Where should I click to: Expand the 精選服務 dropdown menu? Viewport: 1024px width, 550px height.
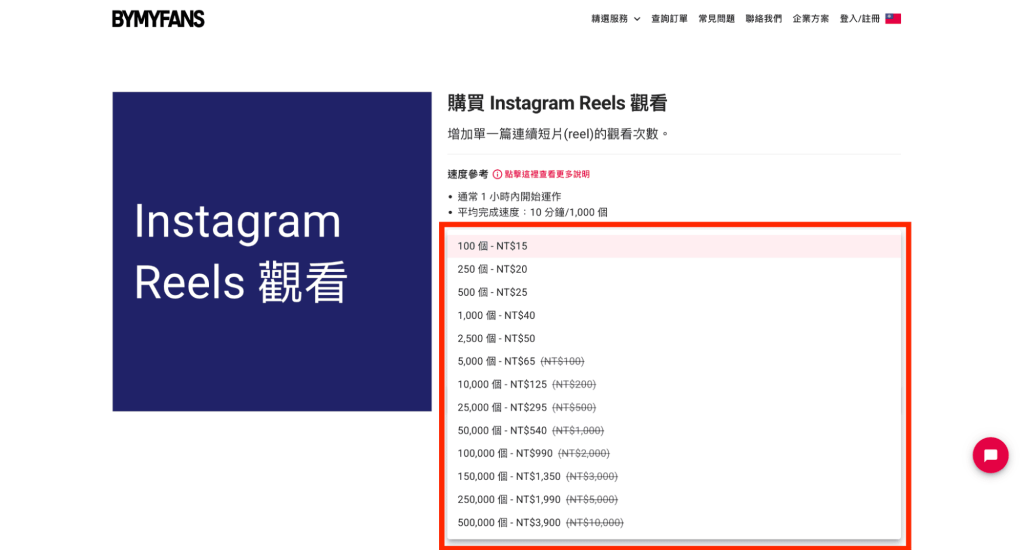tap(615, 19)
